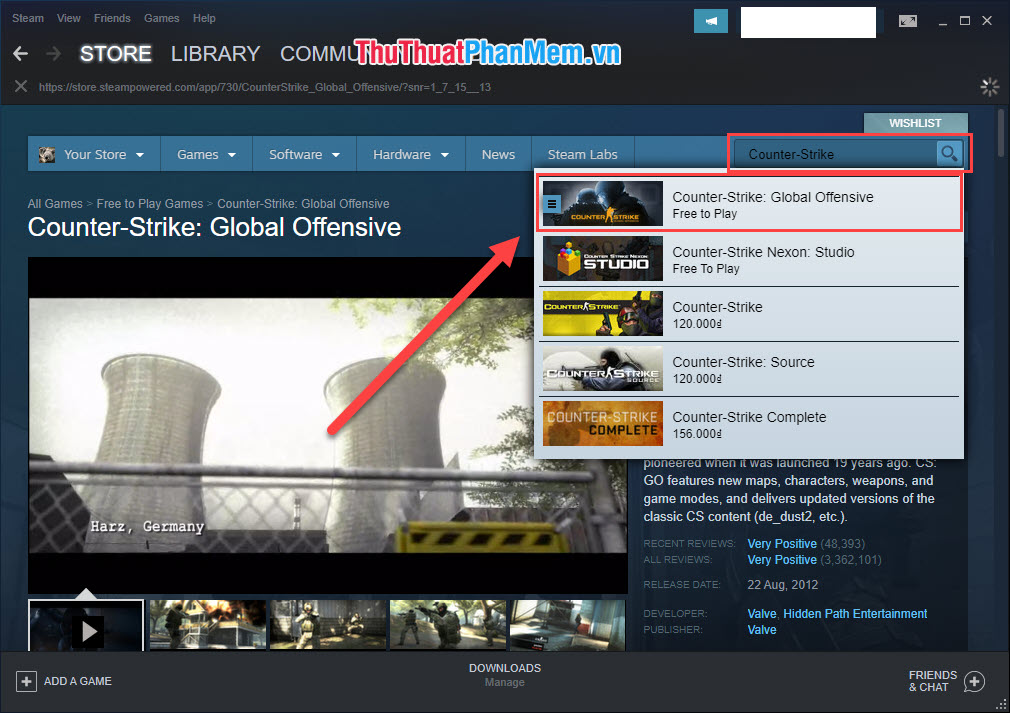Screen dimensions: 1010x713
Task: View recent reviews via the Very Positive link
Action: [x=782, y=543]
